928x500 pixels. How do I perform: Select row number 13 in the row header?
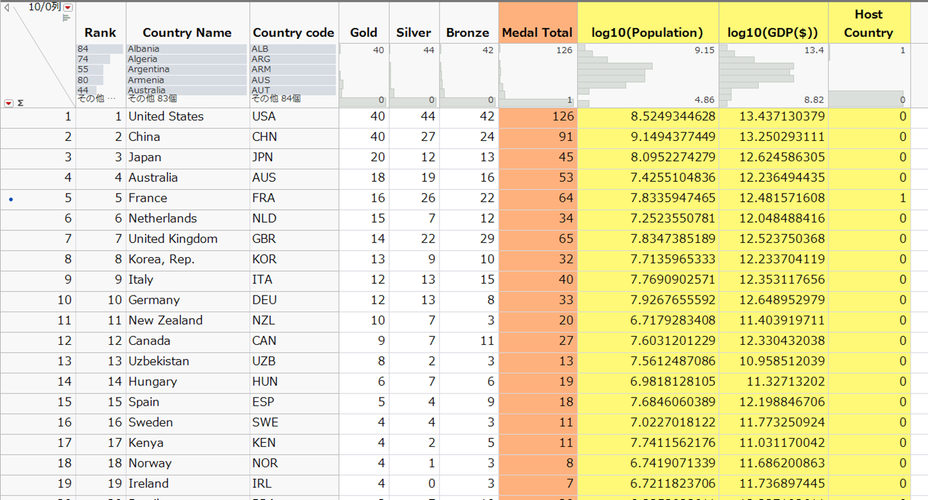tap(38, 361)
